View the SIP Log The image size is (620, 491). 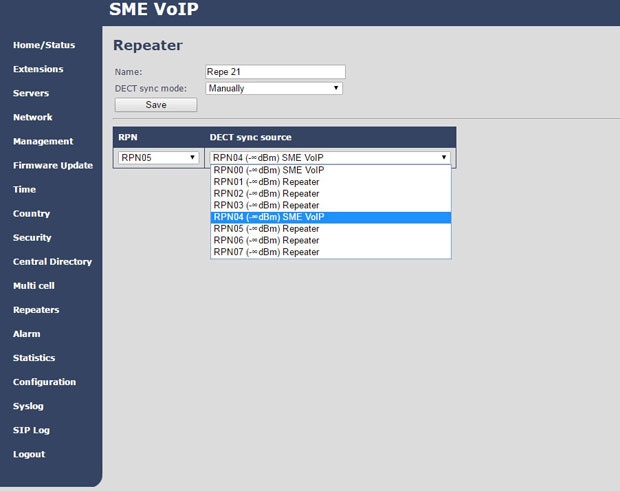point(31,431)
